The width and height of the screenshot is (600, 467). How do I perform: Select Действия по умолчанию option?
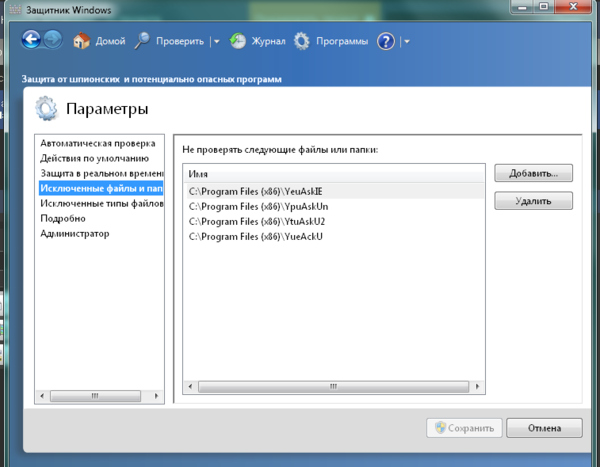click(95, 158)
